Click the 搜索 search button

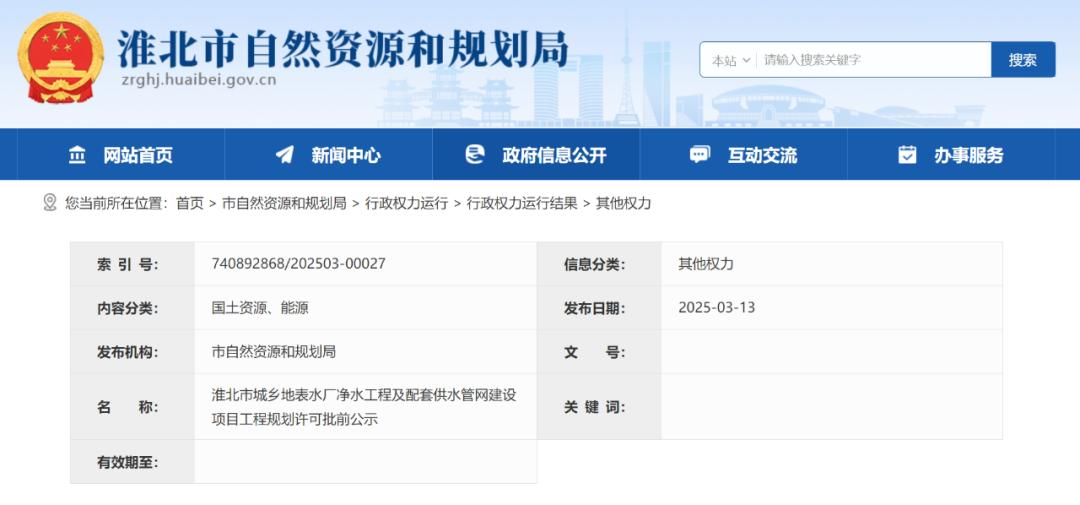[1023, 60]
